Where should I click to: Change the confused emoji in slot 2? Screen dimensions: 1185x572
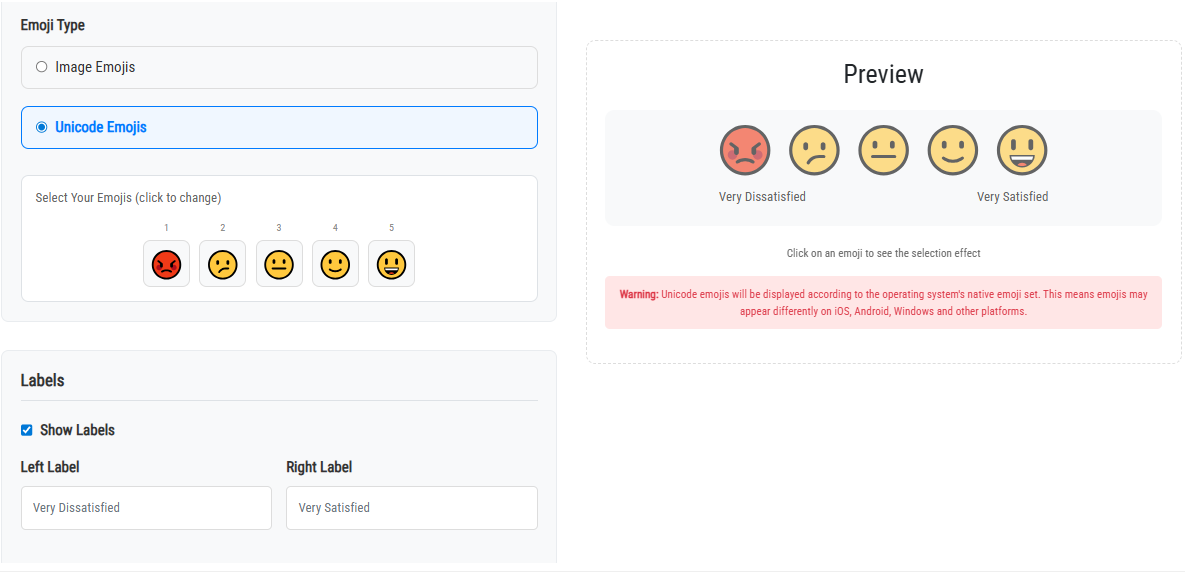222,264
